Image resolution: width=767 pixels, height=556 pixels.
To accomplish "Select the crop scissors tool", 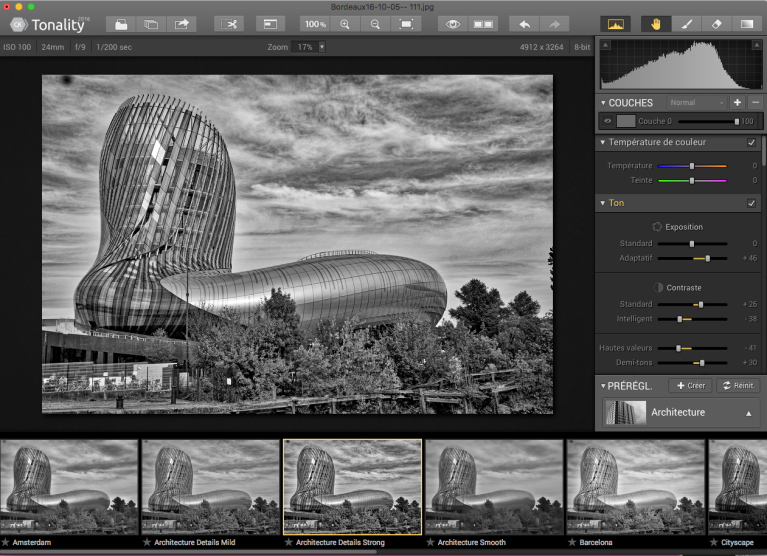I will point(229,23).
